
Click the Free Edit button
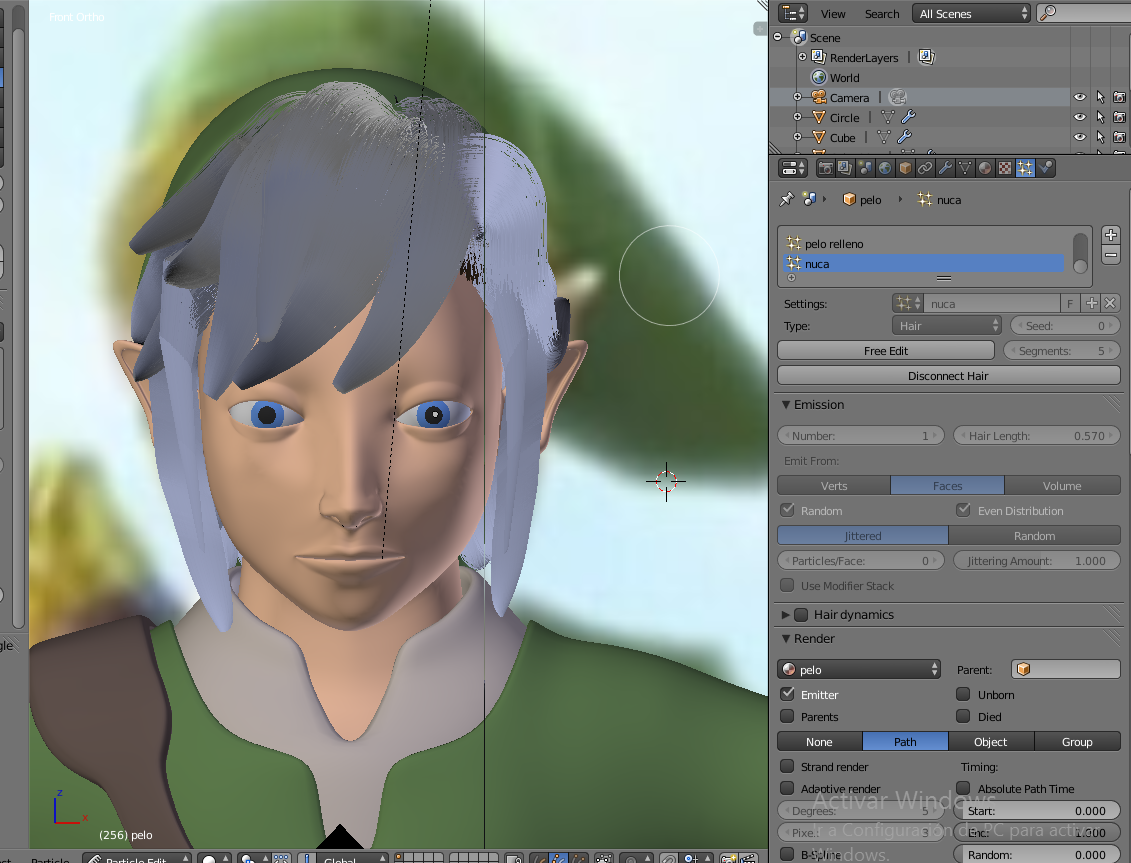point(885,351)
